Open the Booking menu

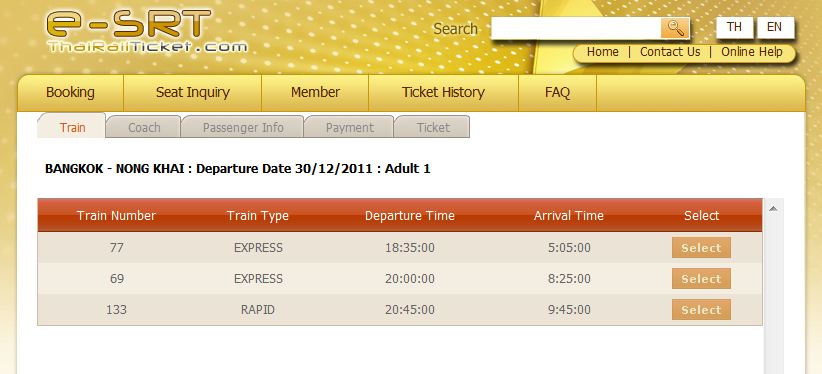(70, 93)
